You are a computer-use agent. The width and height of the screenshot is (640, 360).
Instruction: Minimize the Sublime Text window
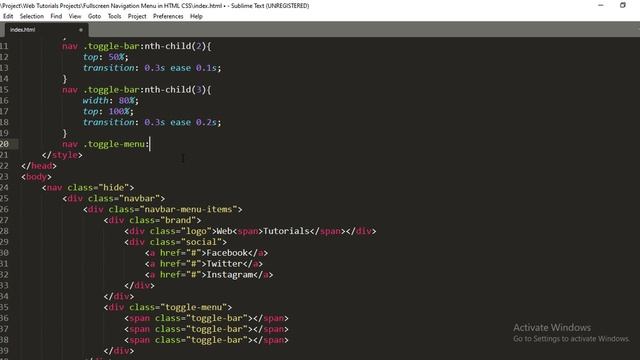coord(601,5)
